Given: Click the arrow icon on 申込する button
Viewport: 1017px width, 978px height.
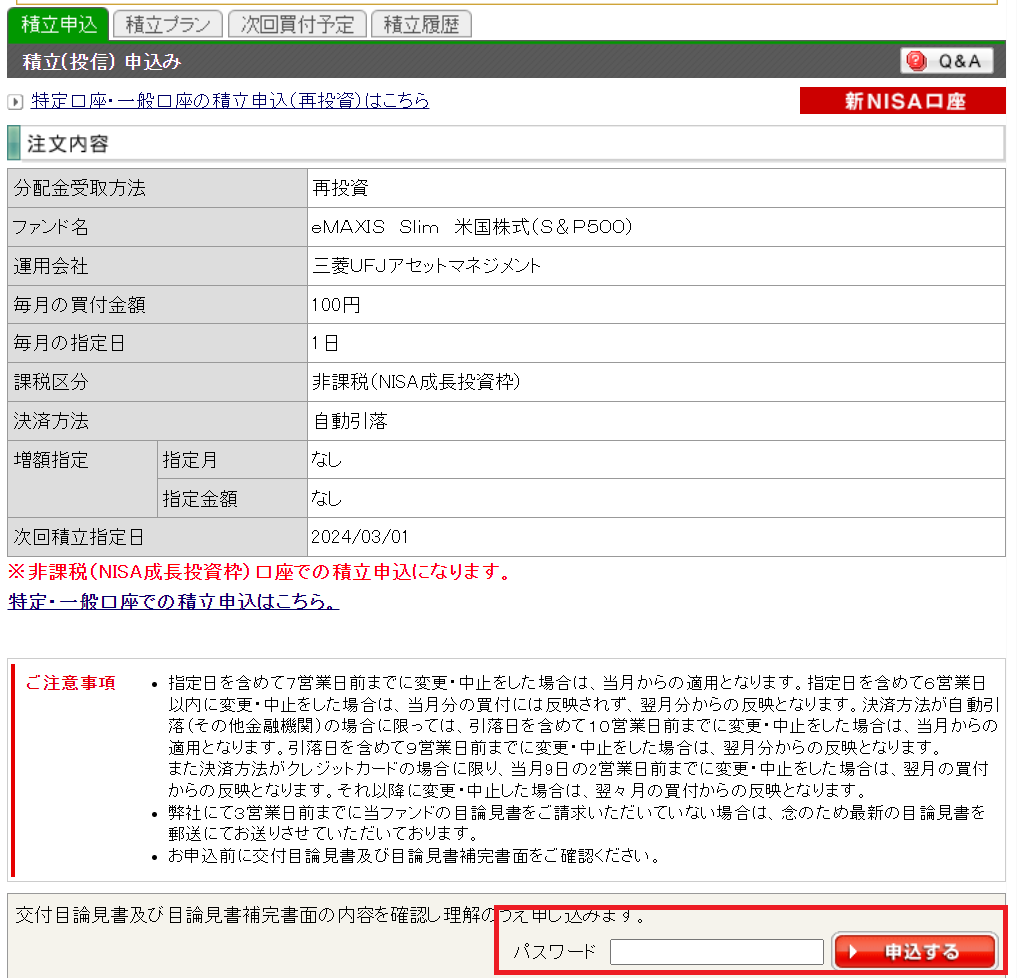Looking at the screenshot, I should [854, 952].
